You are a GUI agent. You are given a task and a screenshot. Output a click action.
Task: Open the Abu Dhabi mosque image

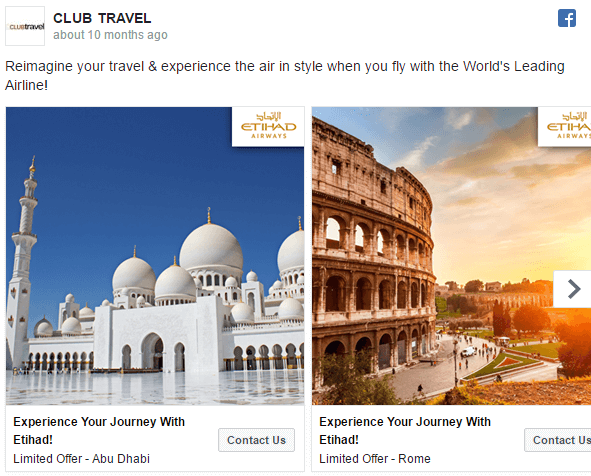[x=155, y=256]
